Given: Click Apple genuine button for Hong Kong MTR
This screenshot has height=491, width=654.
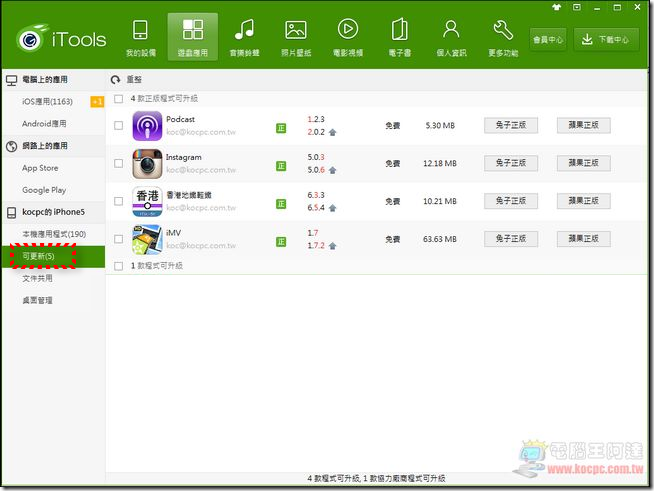Looking at the screenshot, I should 584,201.
